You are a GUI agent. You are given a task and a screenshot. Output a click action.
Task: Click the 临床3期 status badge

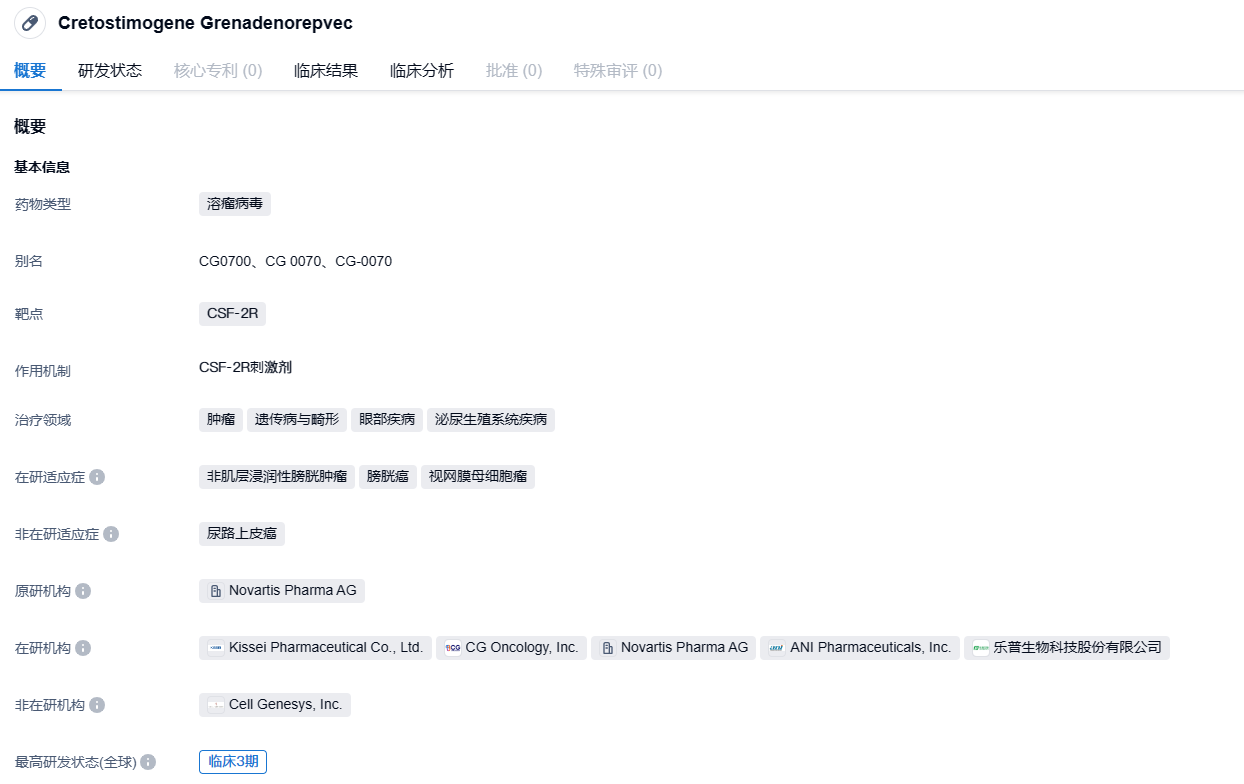[233, 762]
